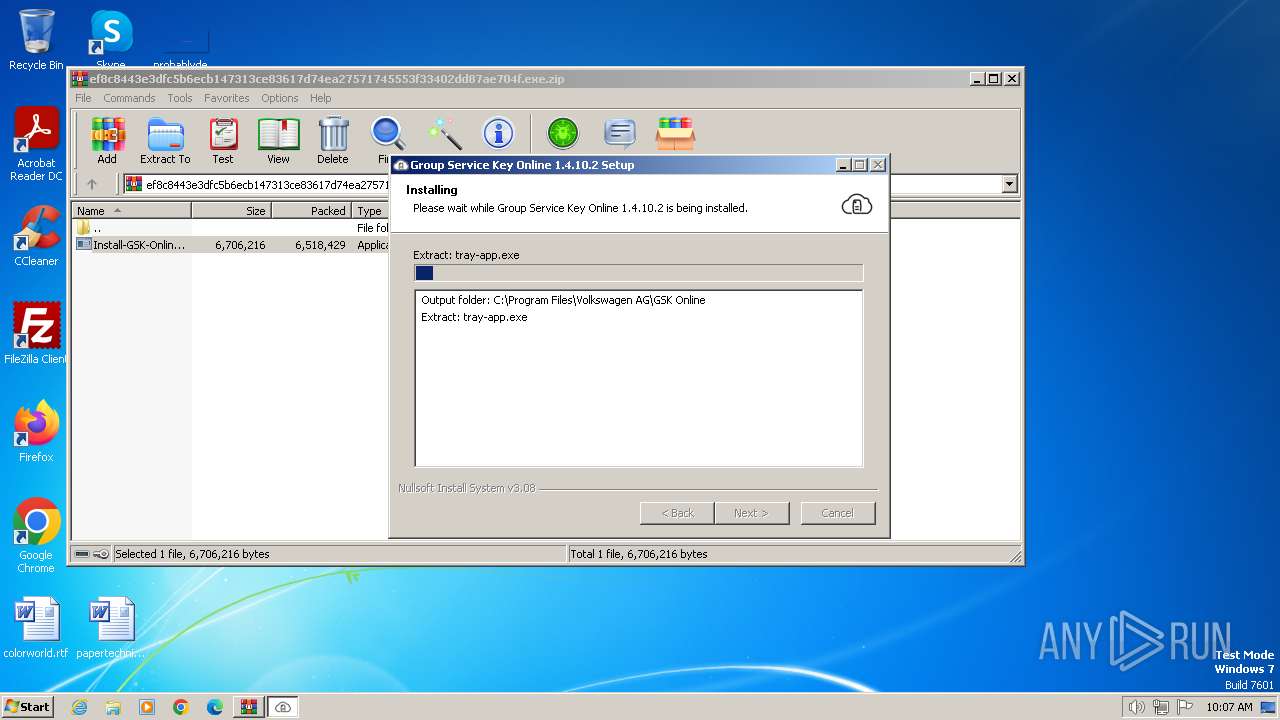Open FileZilla Client desktop shortcut
Viewport: 1280px width, 720px height.
point(36,333)
